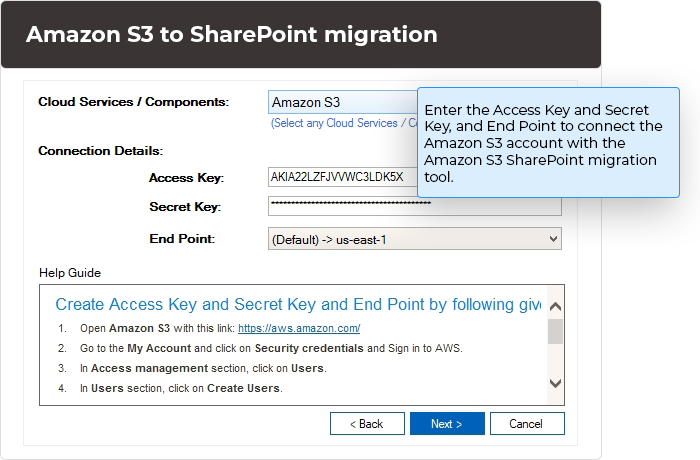Click the Help Guide scroll down arrow
Viewport: 700px width, 460px height.
click(555, 383)
